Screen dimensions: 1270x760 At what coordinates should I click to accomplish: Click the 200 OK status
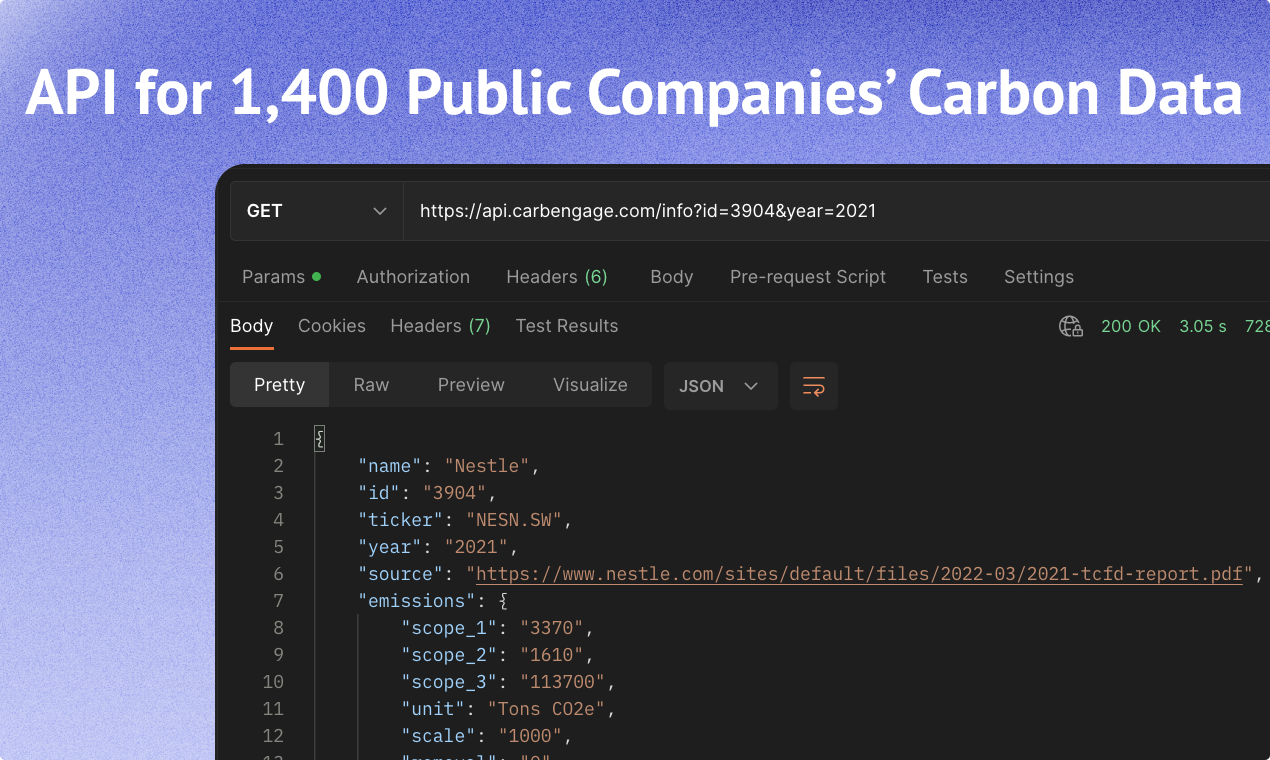(1131, 326)
